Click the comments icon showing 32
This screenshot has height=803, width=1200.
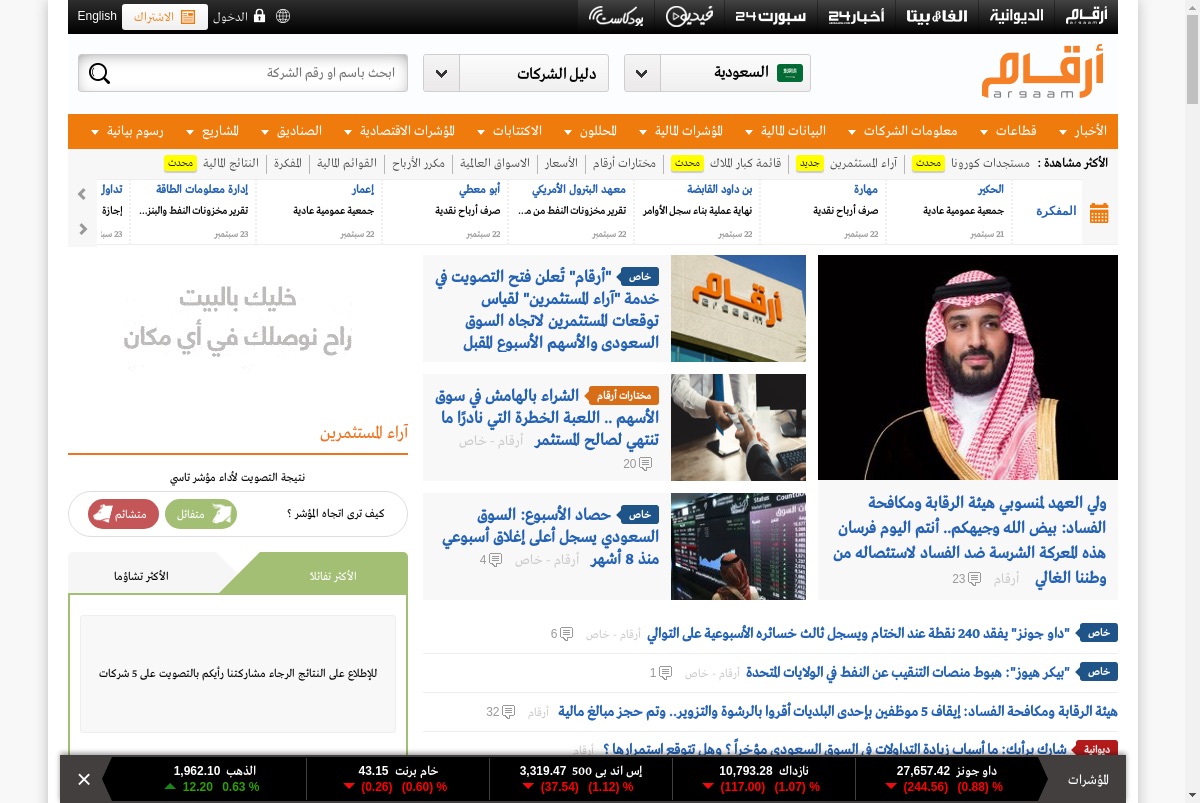click(x=508, y=712)
